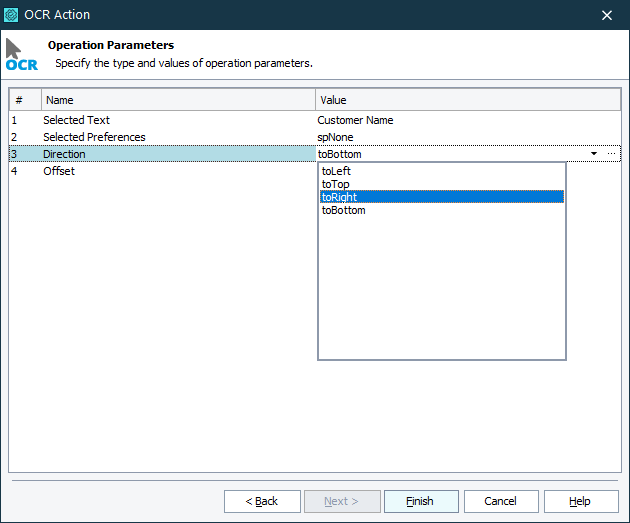
Task: Go back with the Back button
Action: 262,501
